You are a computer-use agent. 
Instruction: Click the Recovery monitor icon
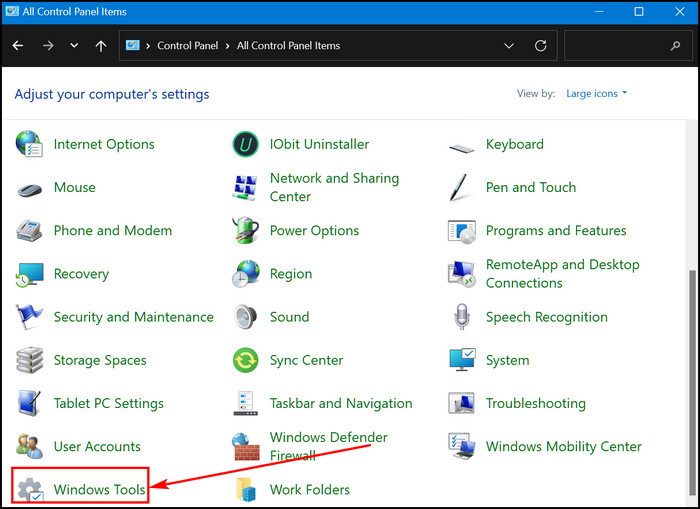29,275
